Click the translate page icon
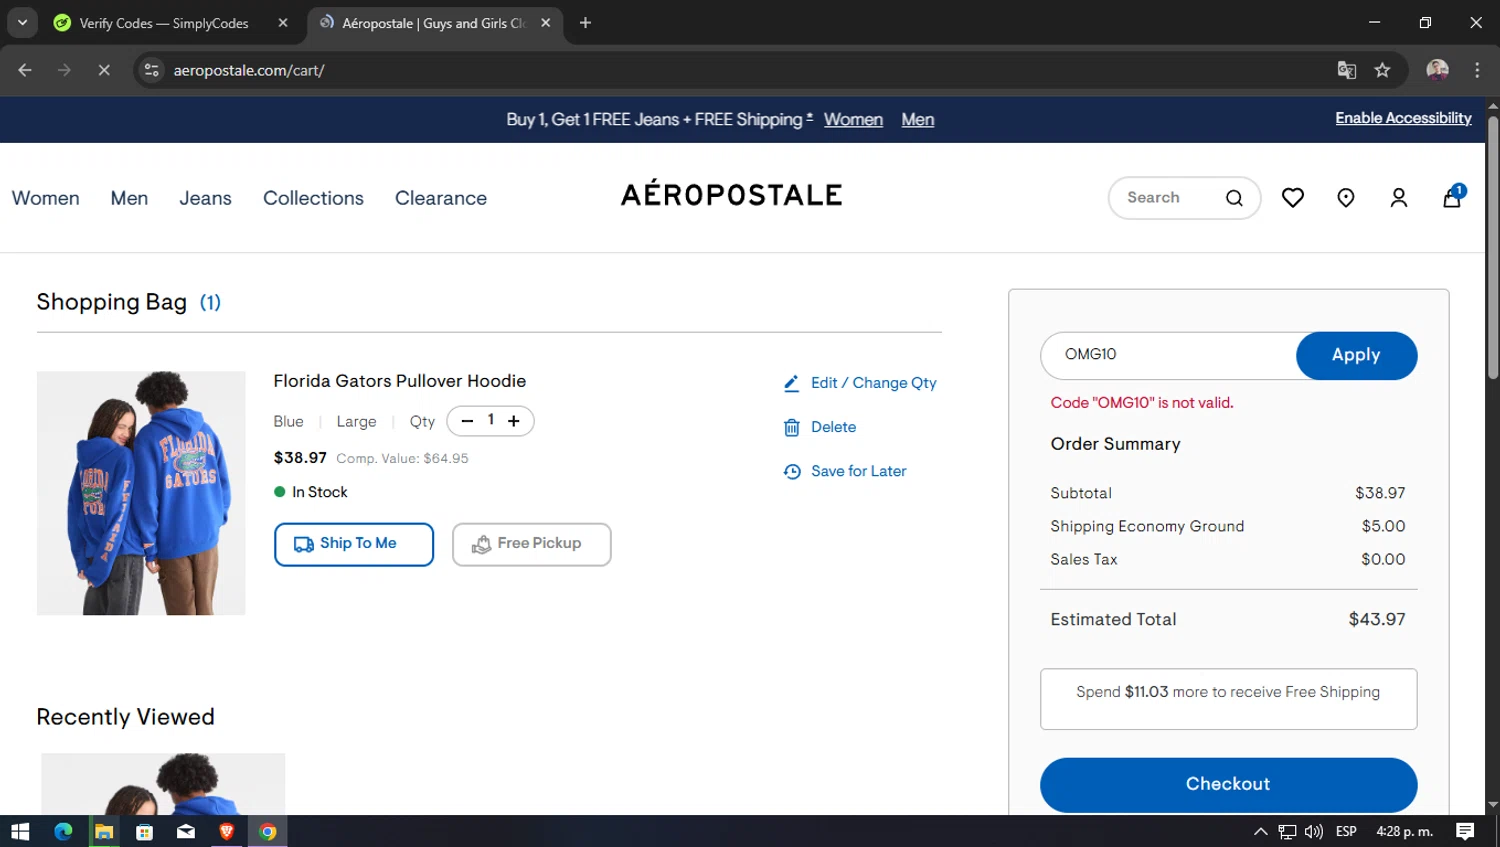Viewport: 1500px width, 847px height. coord(1347,70)
